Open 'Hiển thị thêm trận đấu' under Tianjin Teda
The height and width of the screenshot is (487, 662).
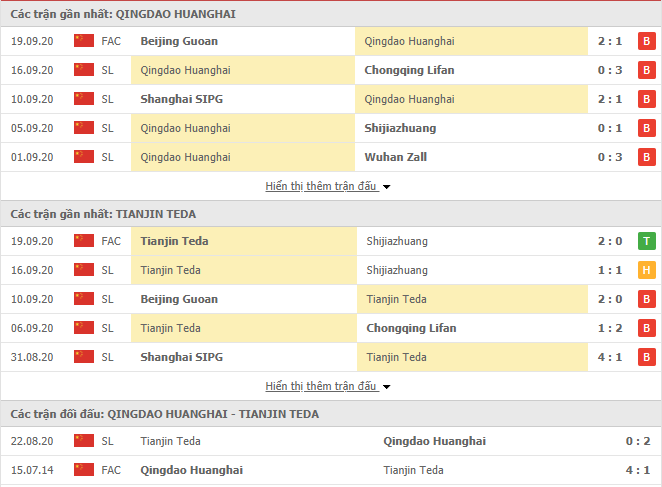tap(320, 386)
